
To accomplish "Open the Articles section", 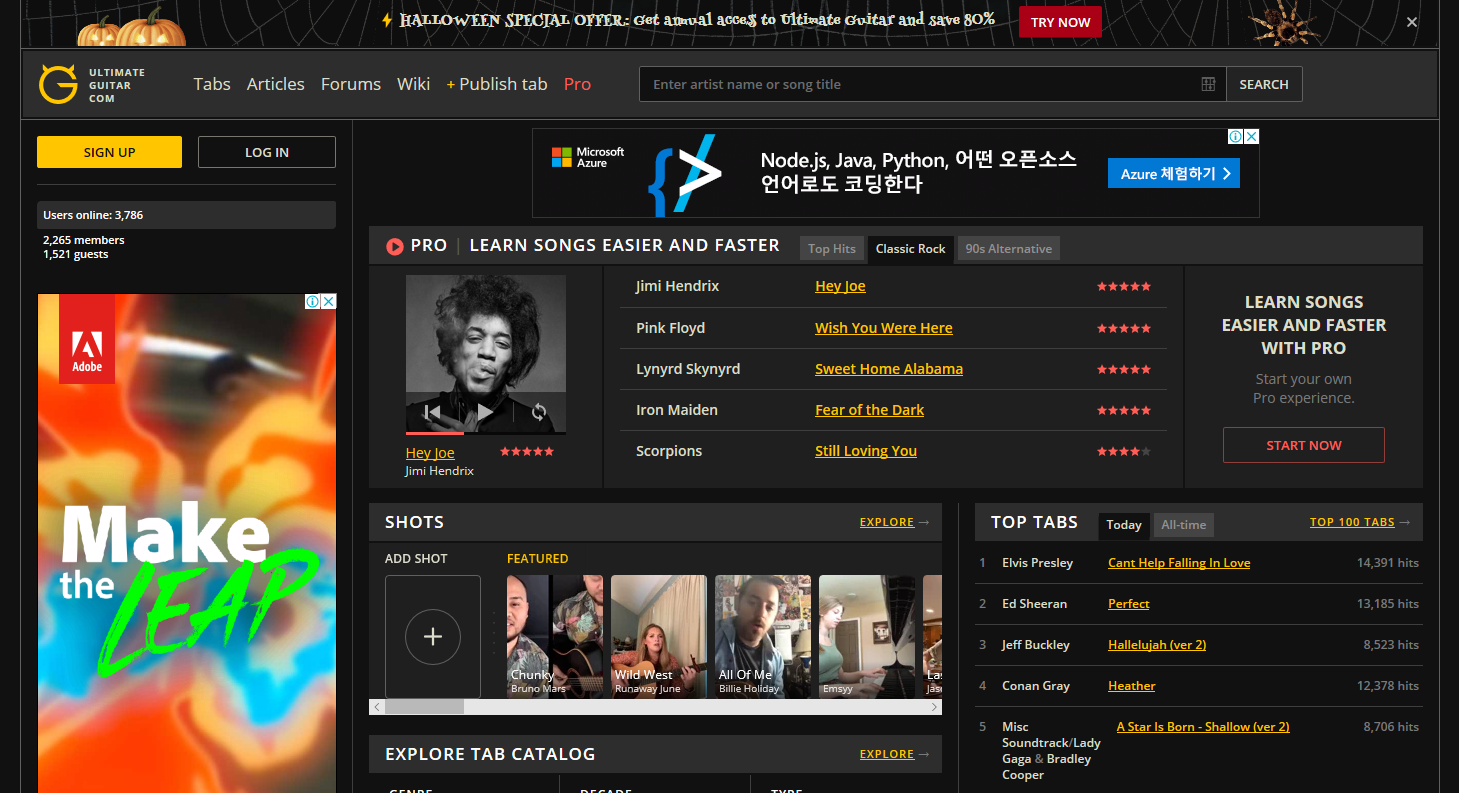I will click(x=276, y=84).
